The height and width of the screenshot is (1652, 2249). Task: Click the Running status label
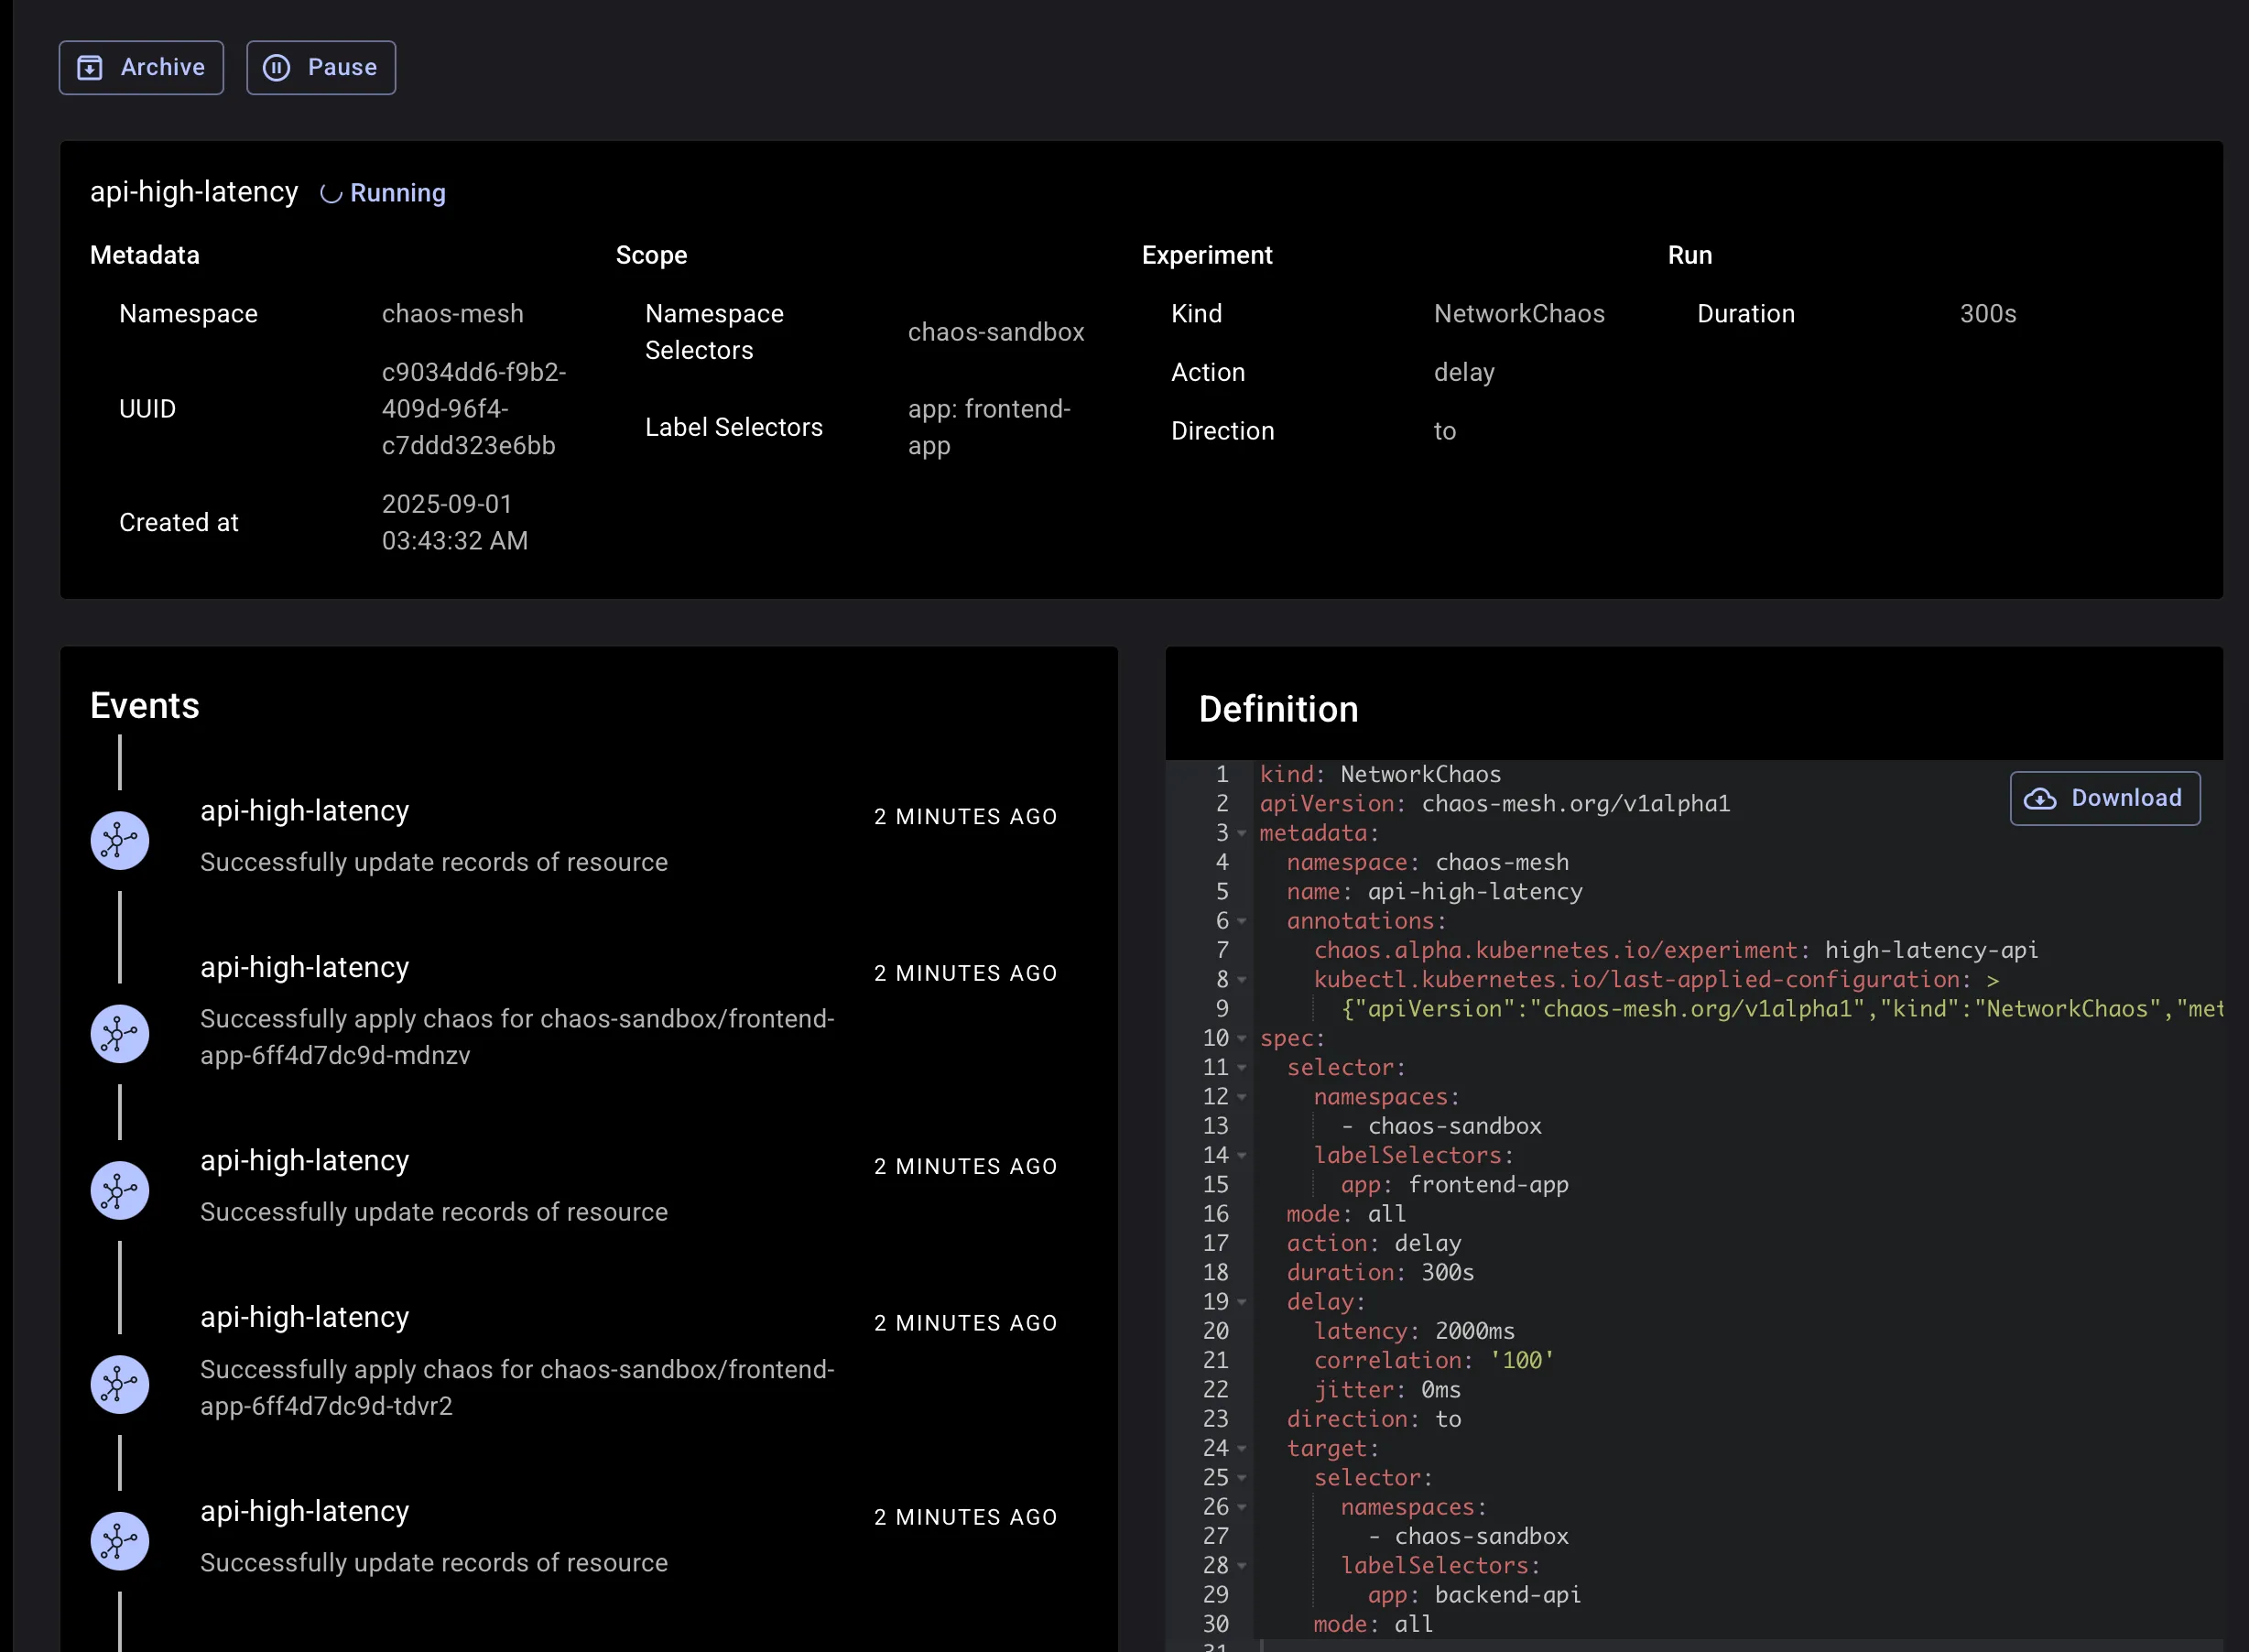tap(398, 193)
